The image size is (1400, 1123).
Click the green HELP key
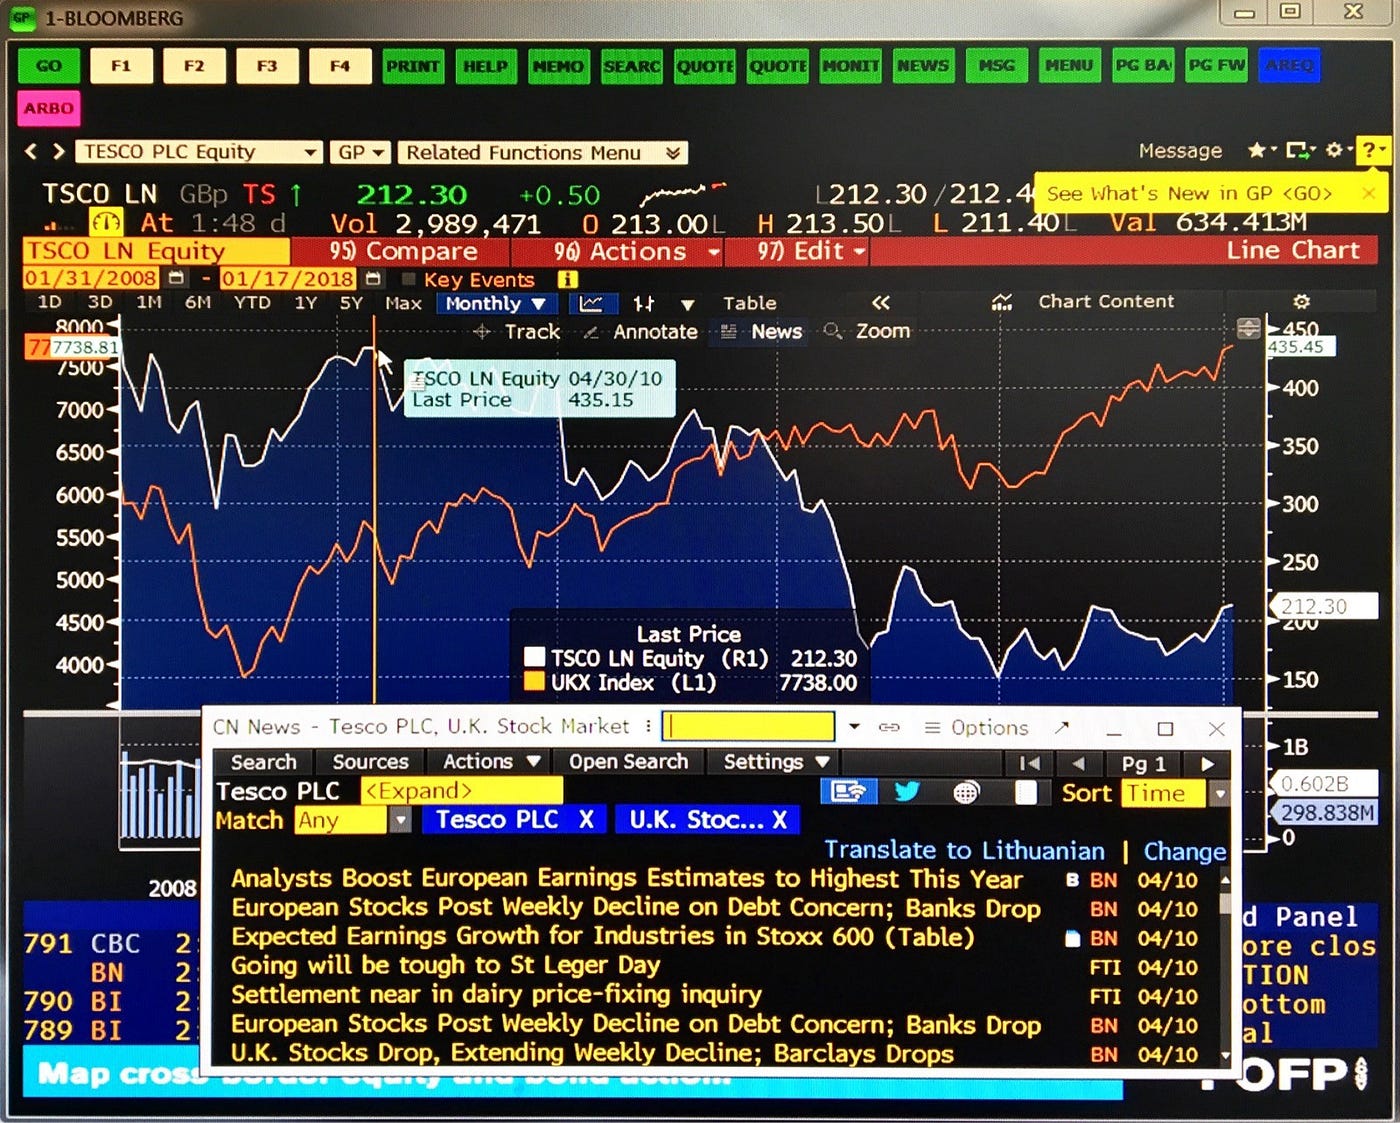pyautogui.click(x=486, y=66)
